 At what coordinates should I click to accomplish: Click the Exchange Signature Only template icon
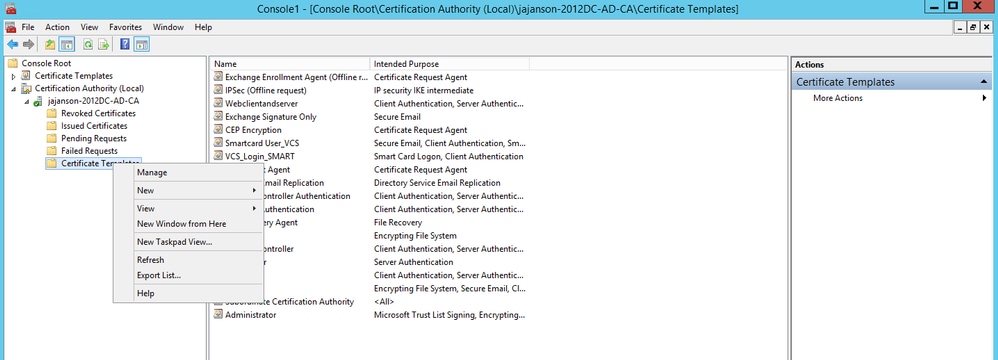(x=218, y=117)
